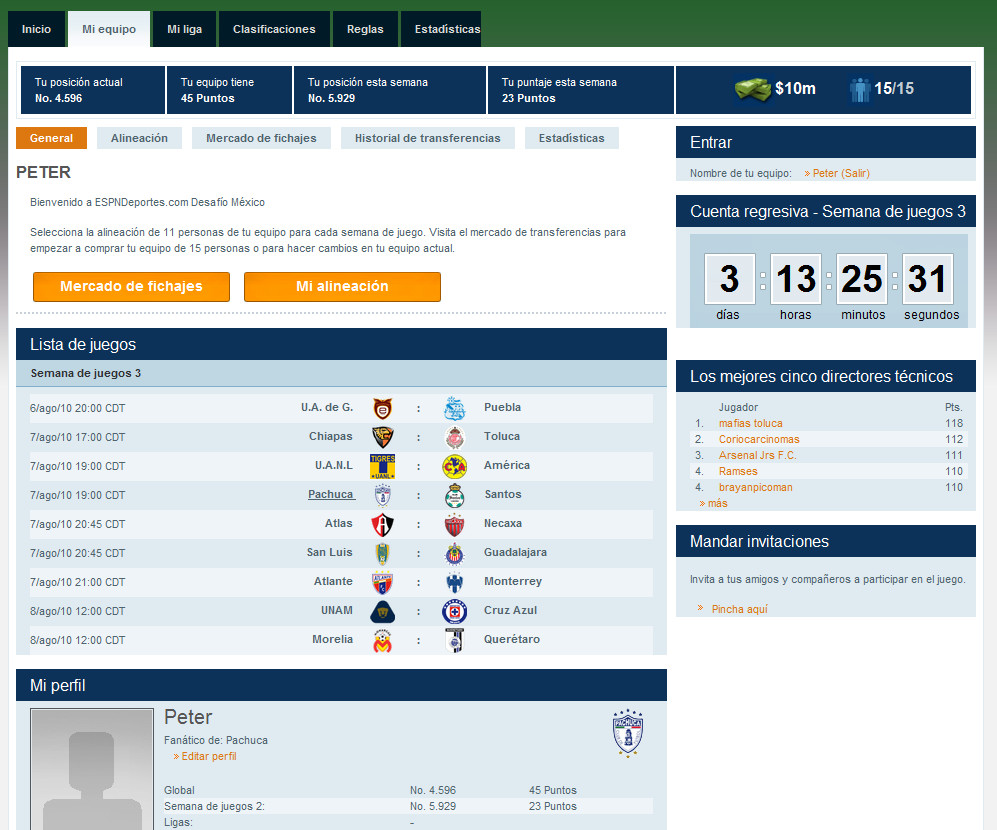Click the Atlas team crest

pyautogui.click(x=382, y=525)
